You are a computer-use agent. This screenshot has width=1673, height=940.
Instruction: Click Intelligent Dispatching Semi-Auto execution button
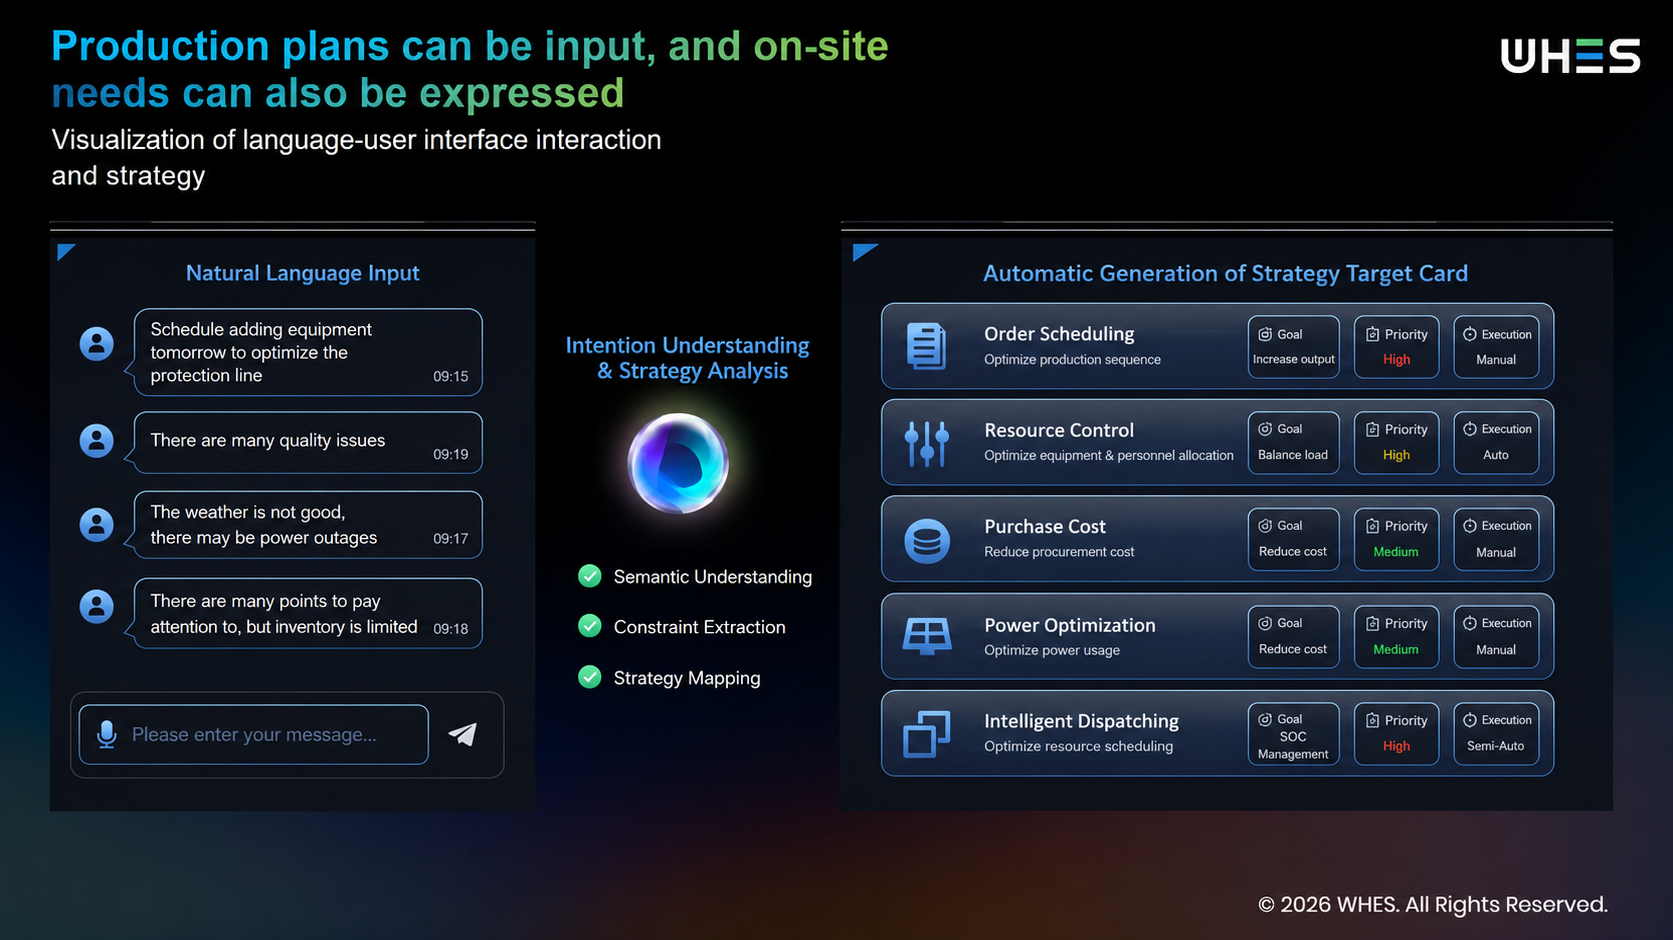[x=1496, y=734]
